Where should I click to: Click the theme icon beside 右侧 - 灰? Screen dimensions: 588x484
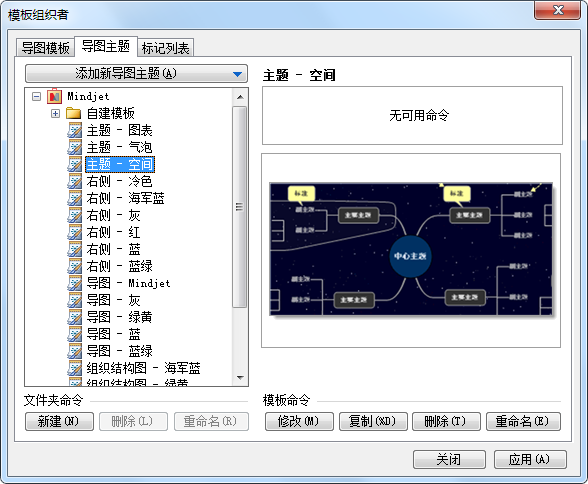pos(75,215)
